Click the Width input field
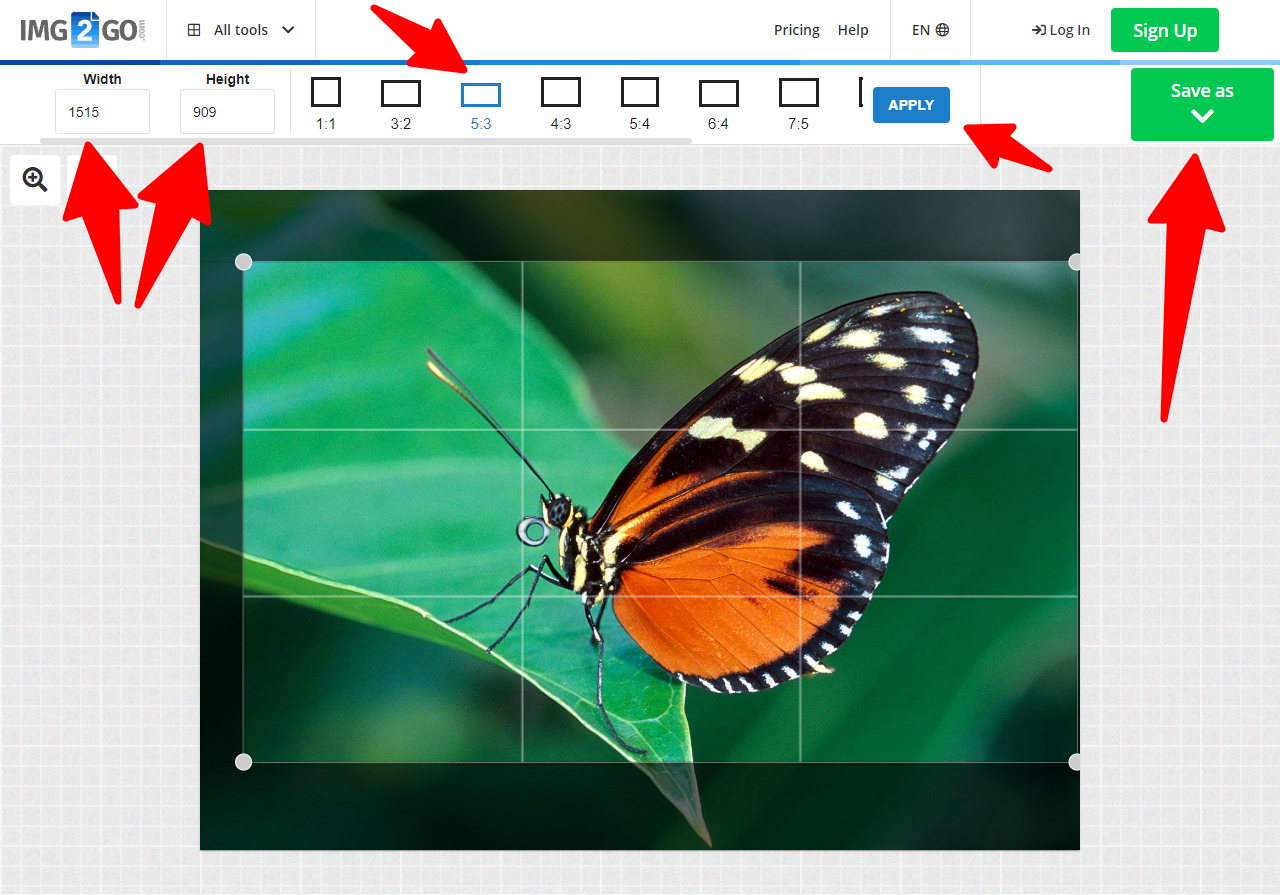Screen dimensions: 1280x895 102,112
